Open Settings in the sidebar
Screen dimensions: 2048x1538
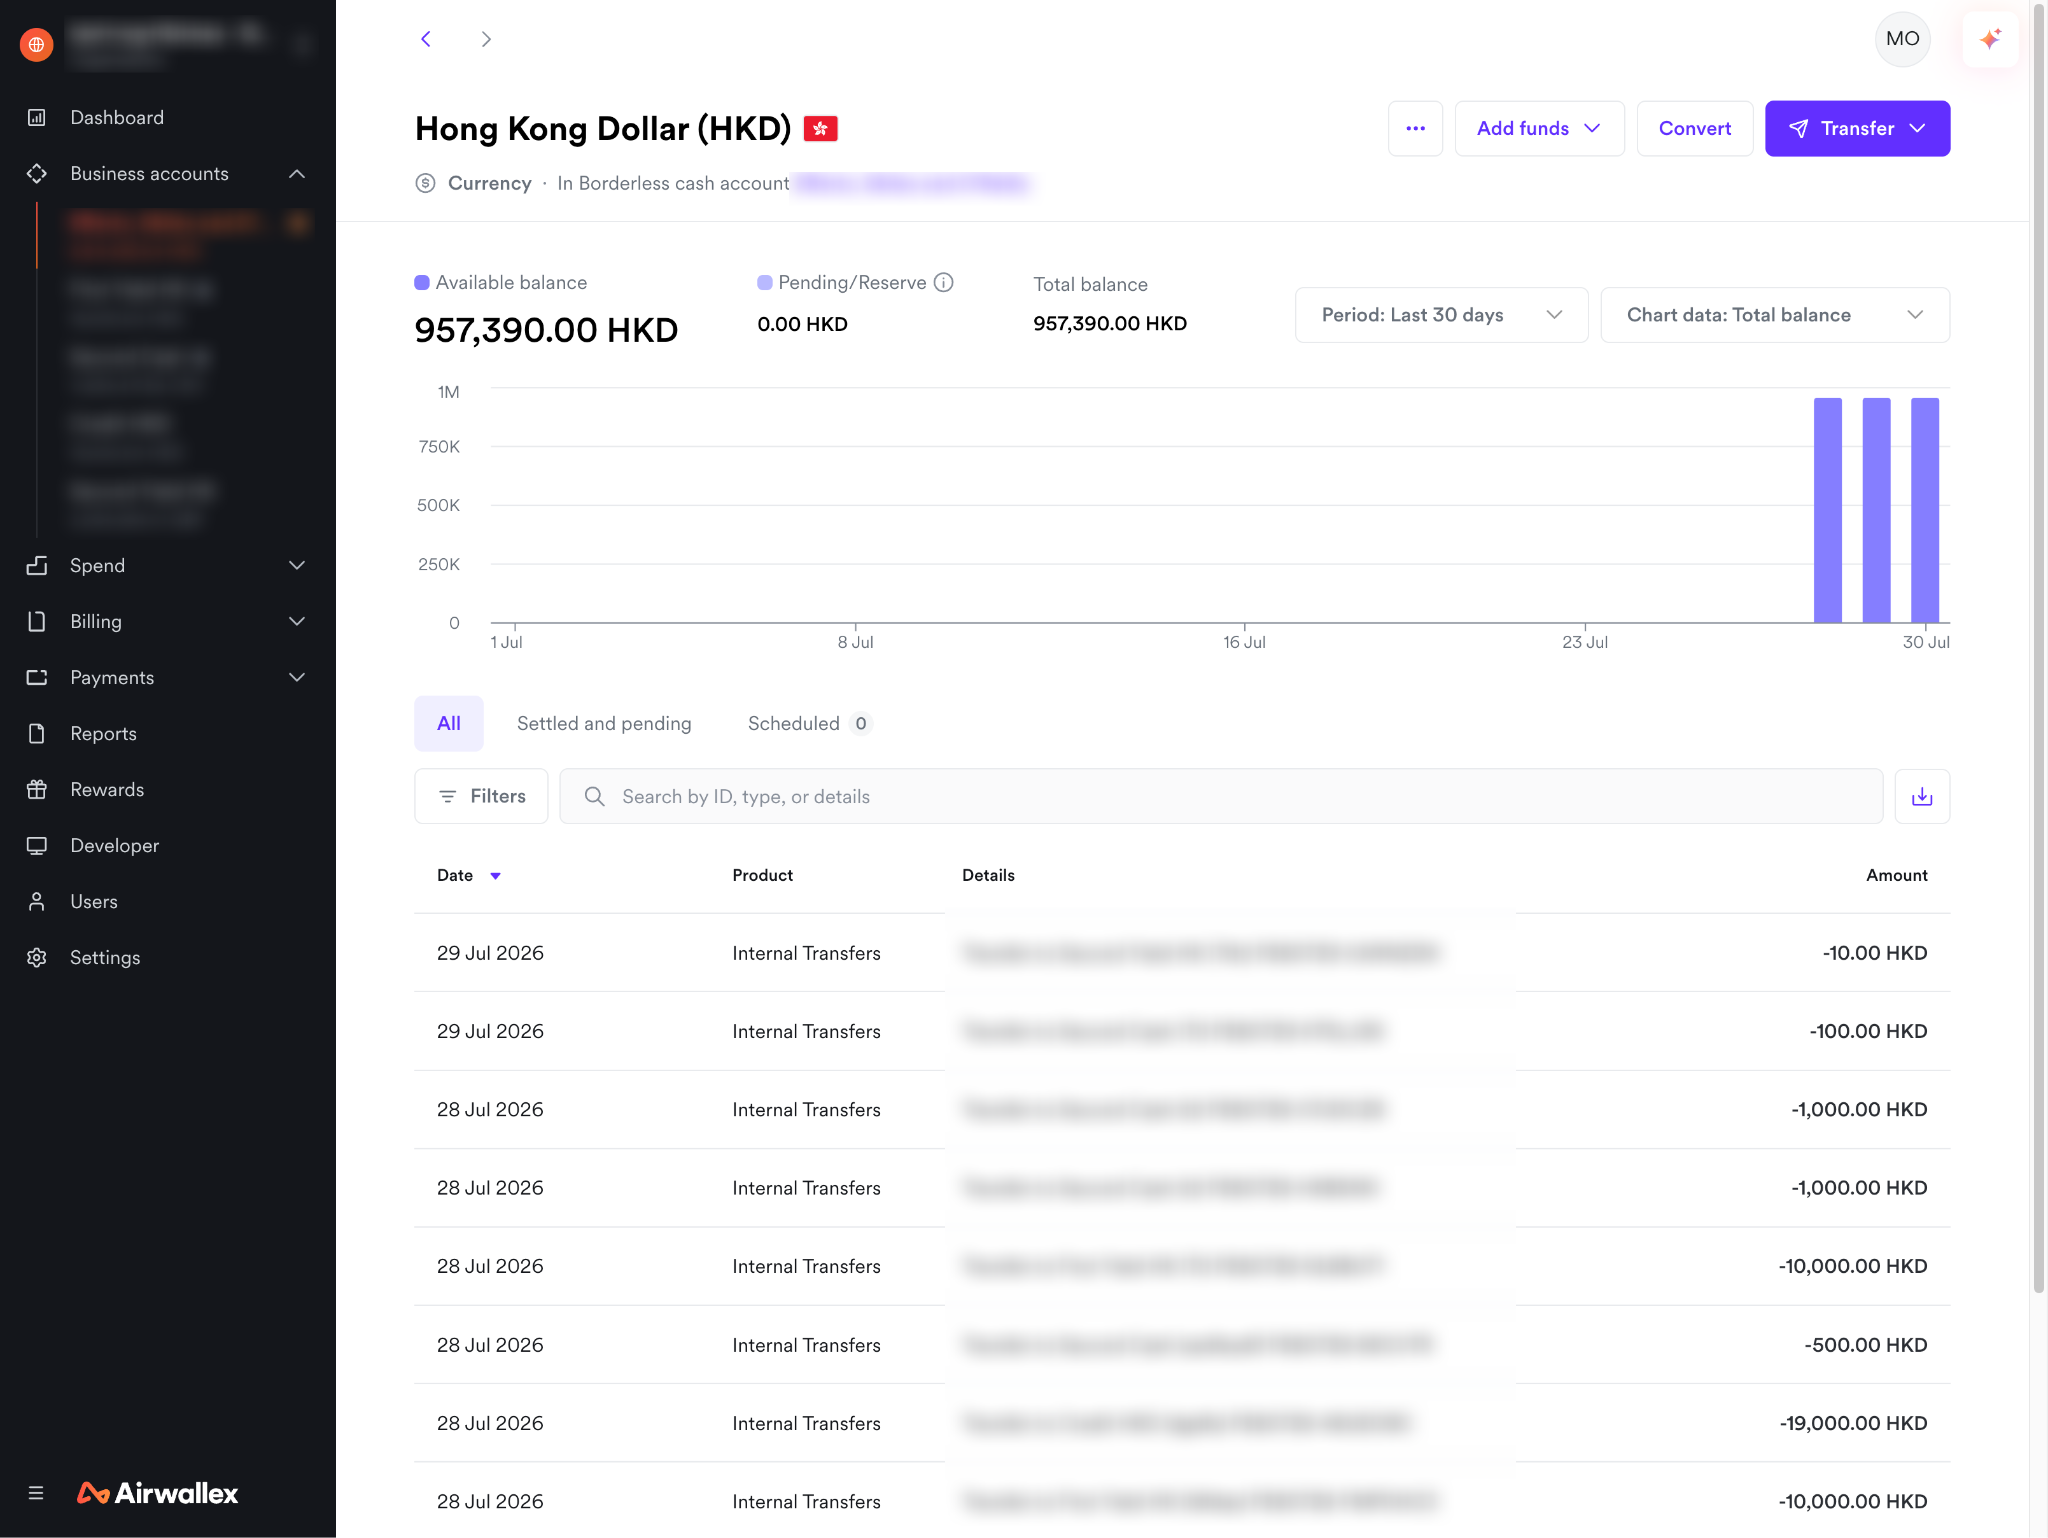click(x=105, y=958)
